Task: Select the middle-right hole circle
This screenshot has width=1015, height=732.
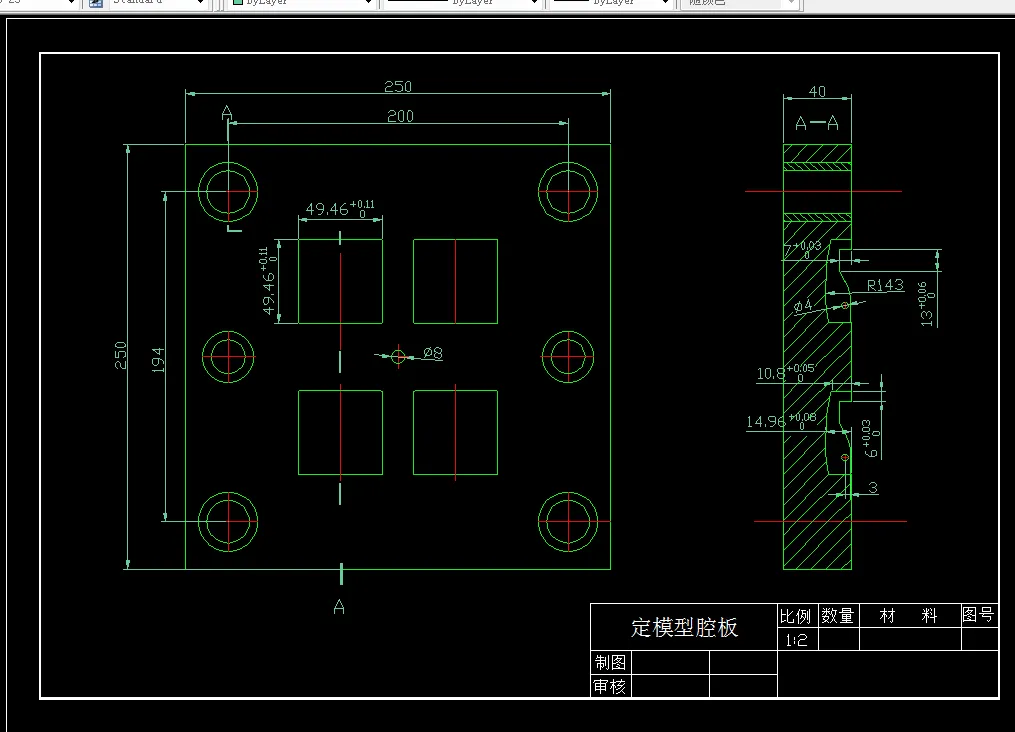Action: [x=568, y=357]
